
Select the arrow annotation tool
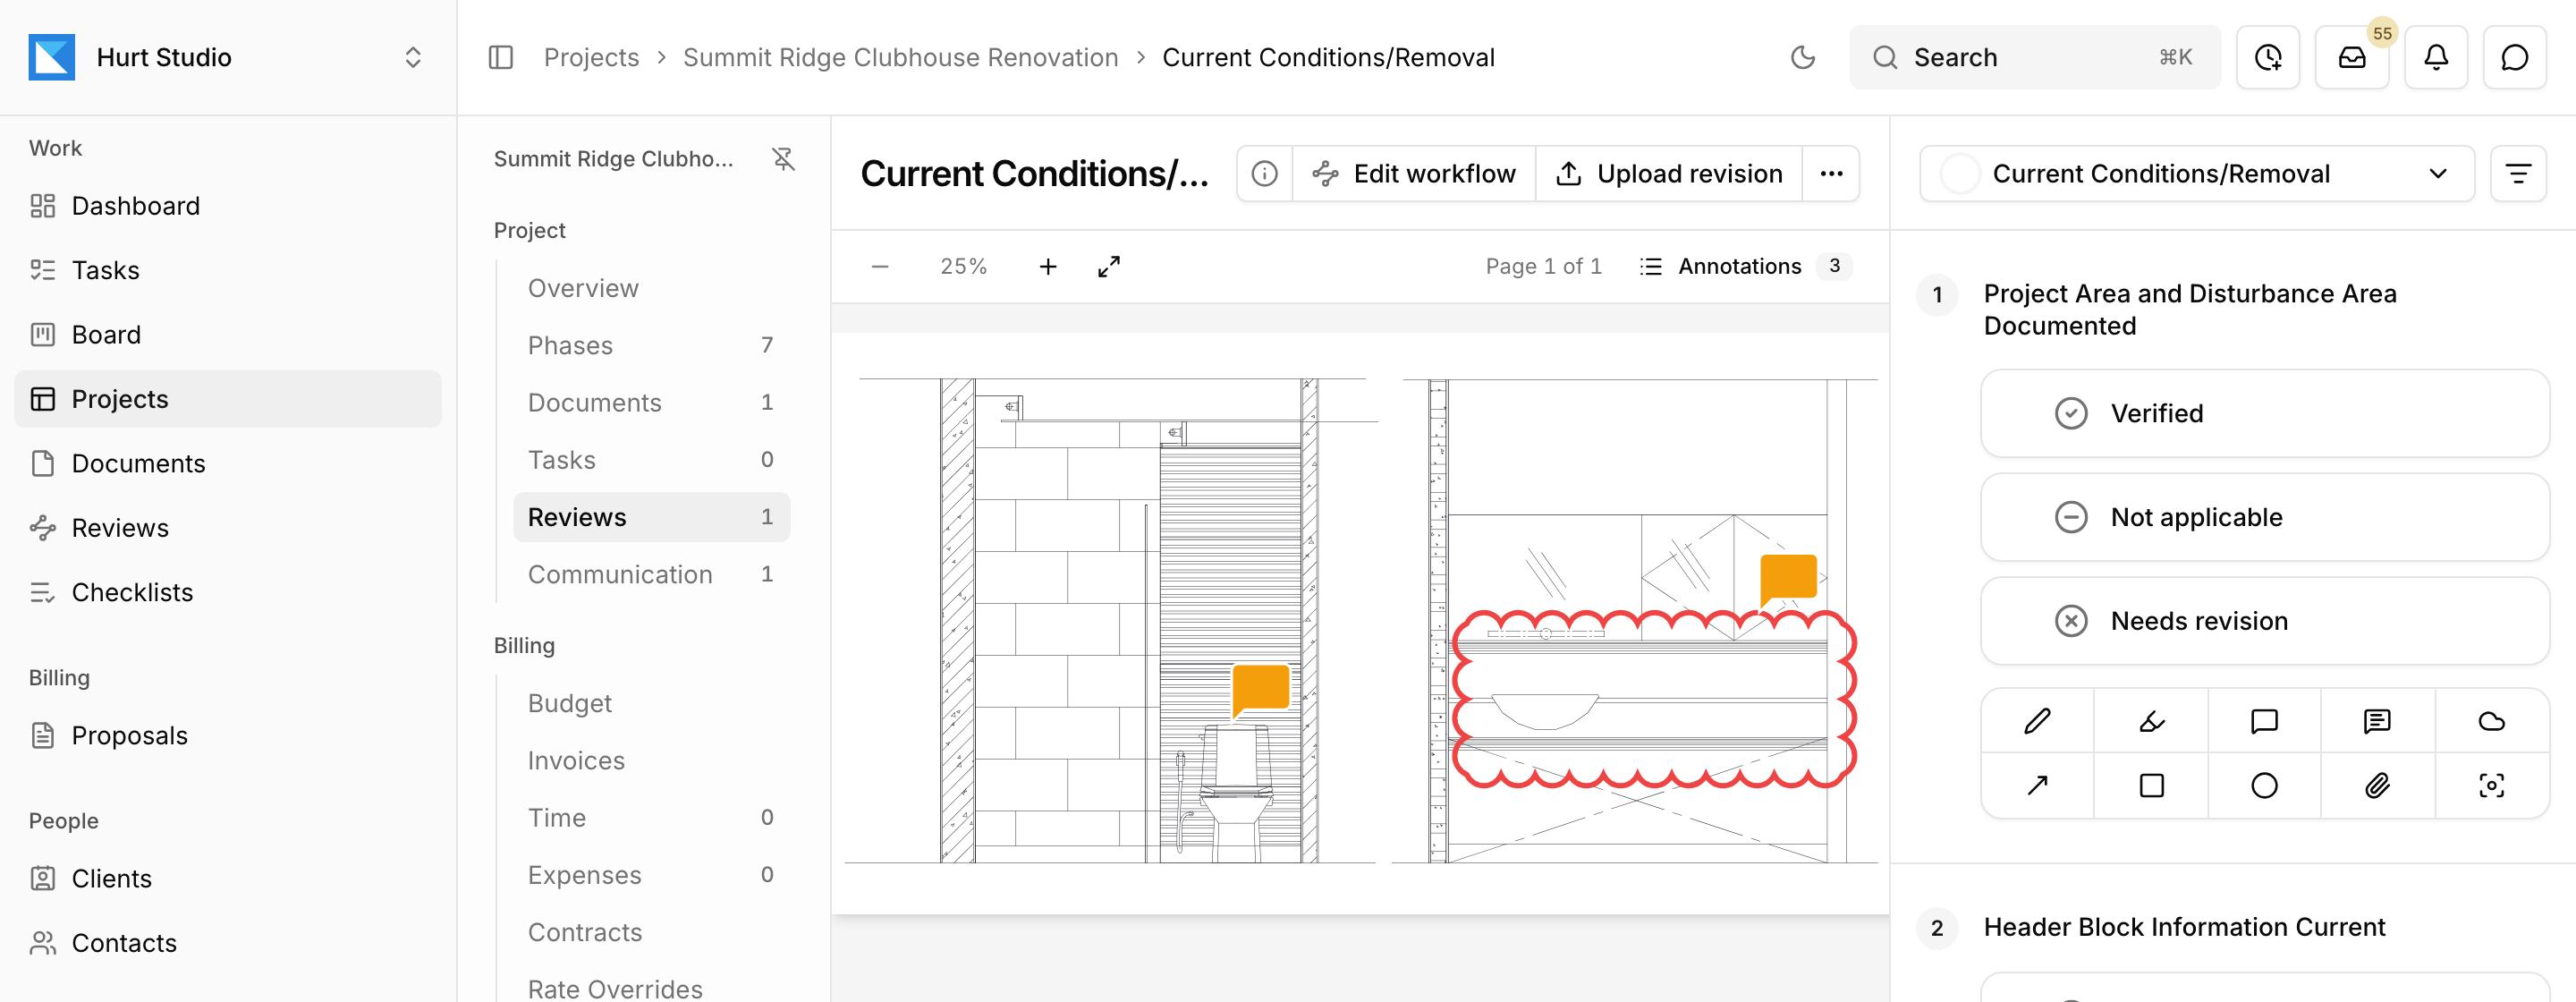point(2037,785)
